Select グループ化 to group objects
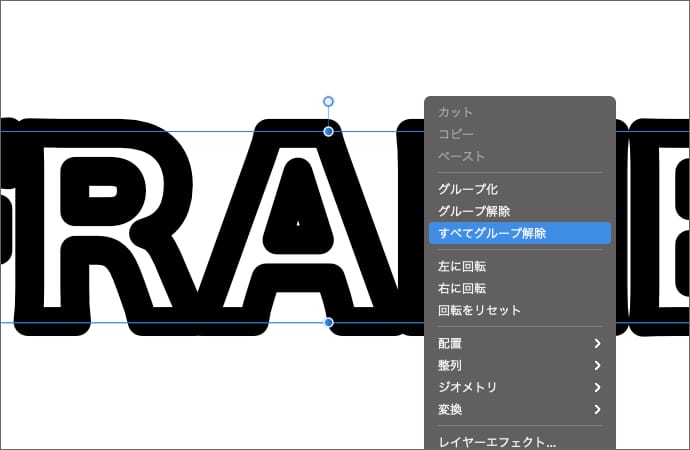The width and height of the screenshot is (690, 450). pos(468,189)
